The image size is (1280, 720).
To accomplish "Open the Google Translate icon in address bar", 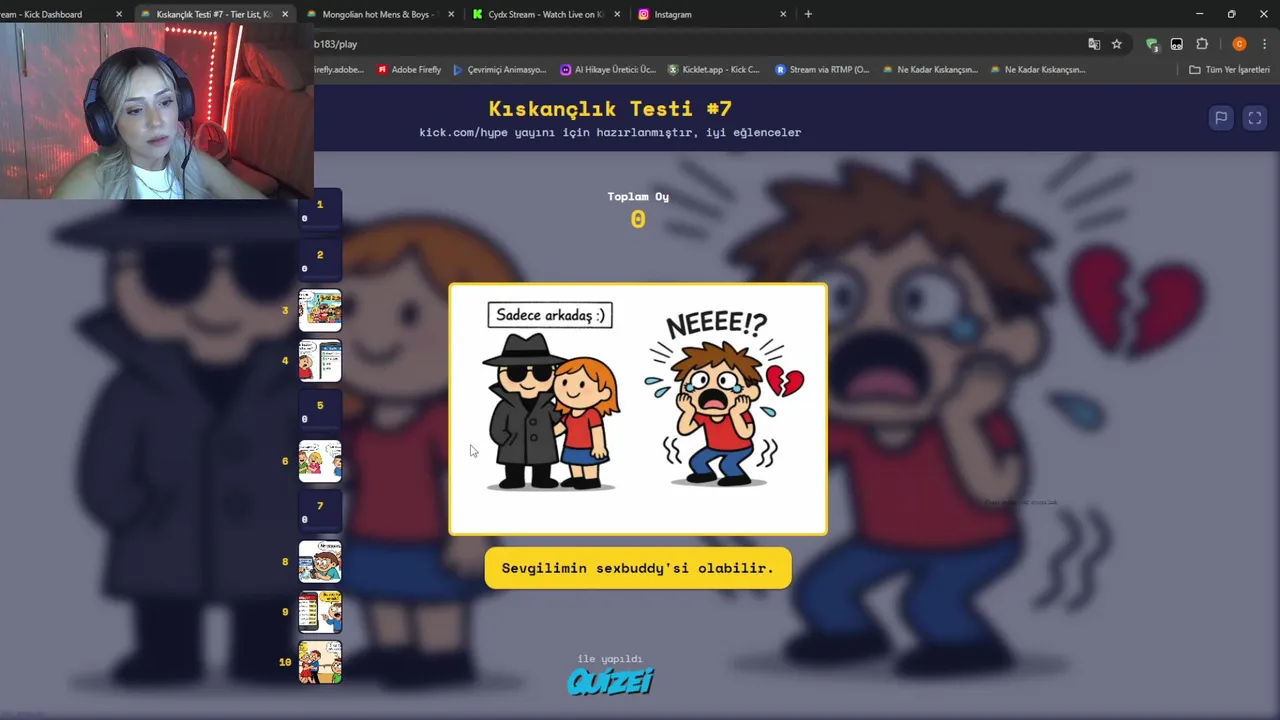I will point(1094,44).
